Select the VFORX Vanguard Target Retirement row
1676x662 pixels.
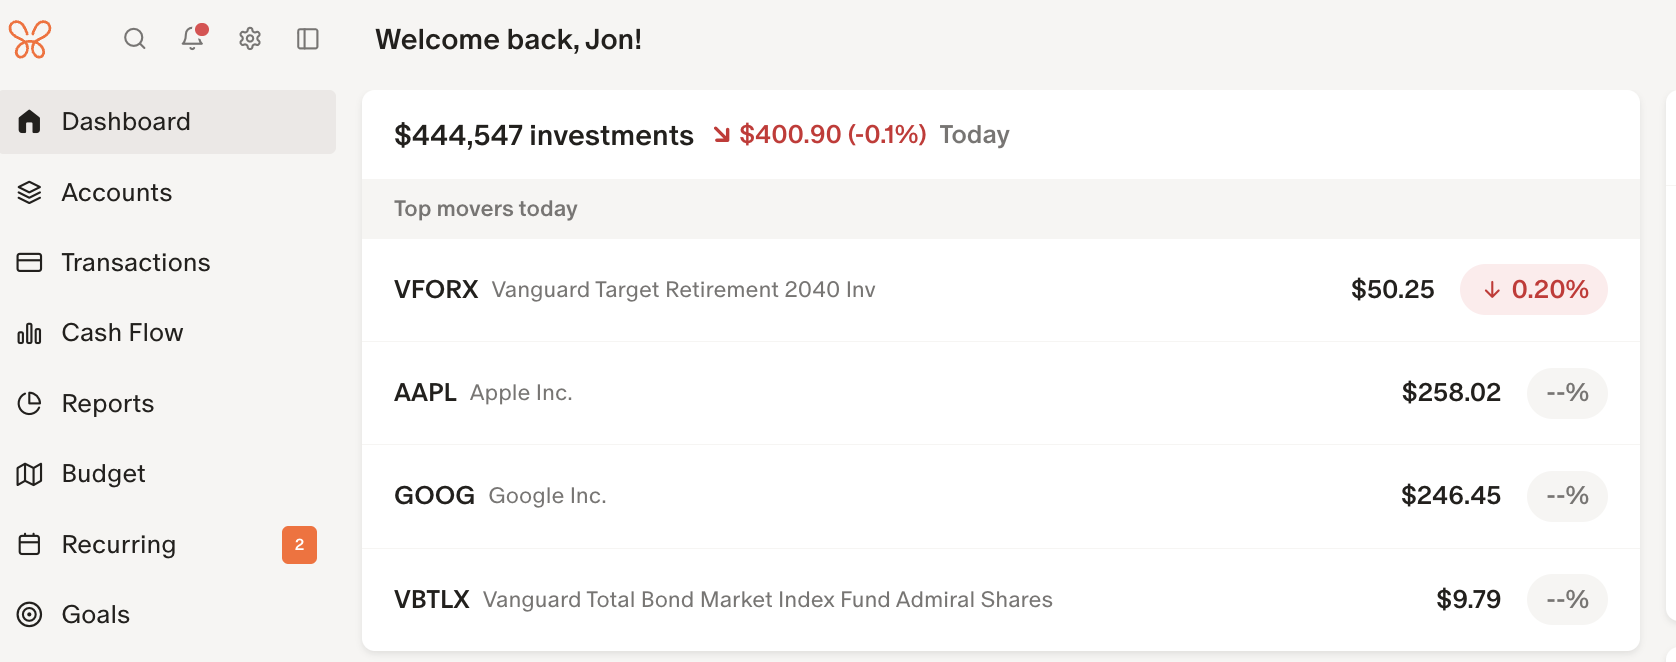pyautogui.click(x=800, y=290)
